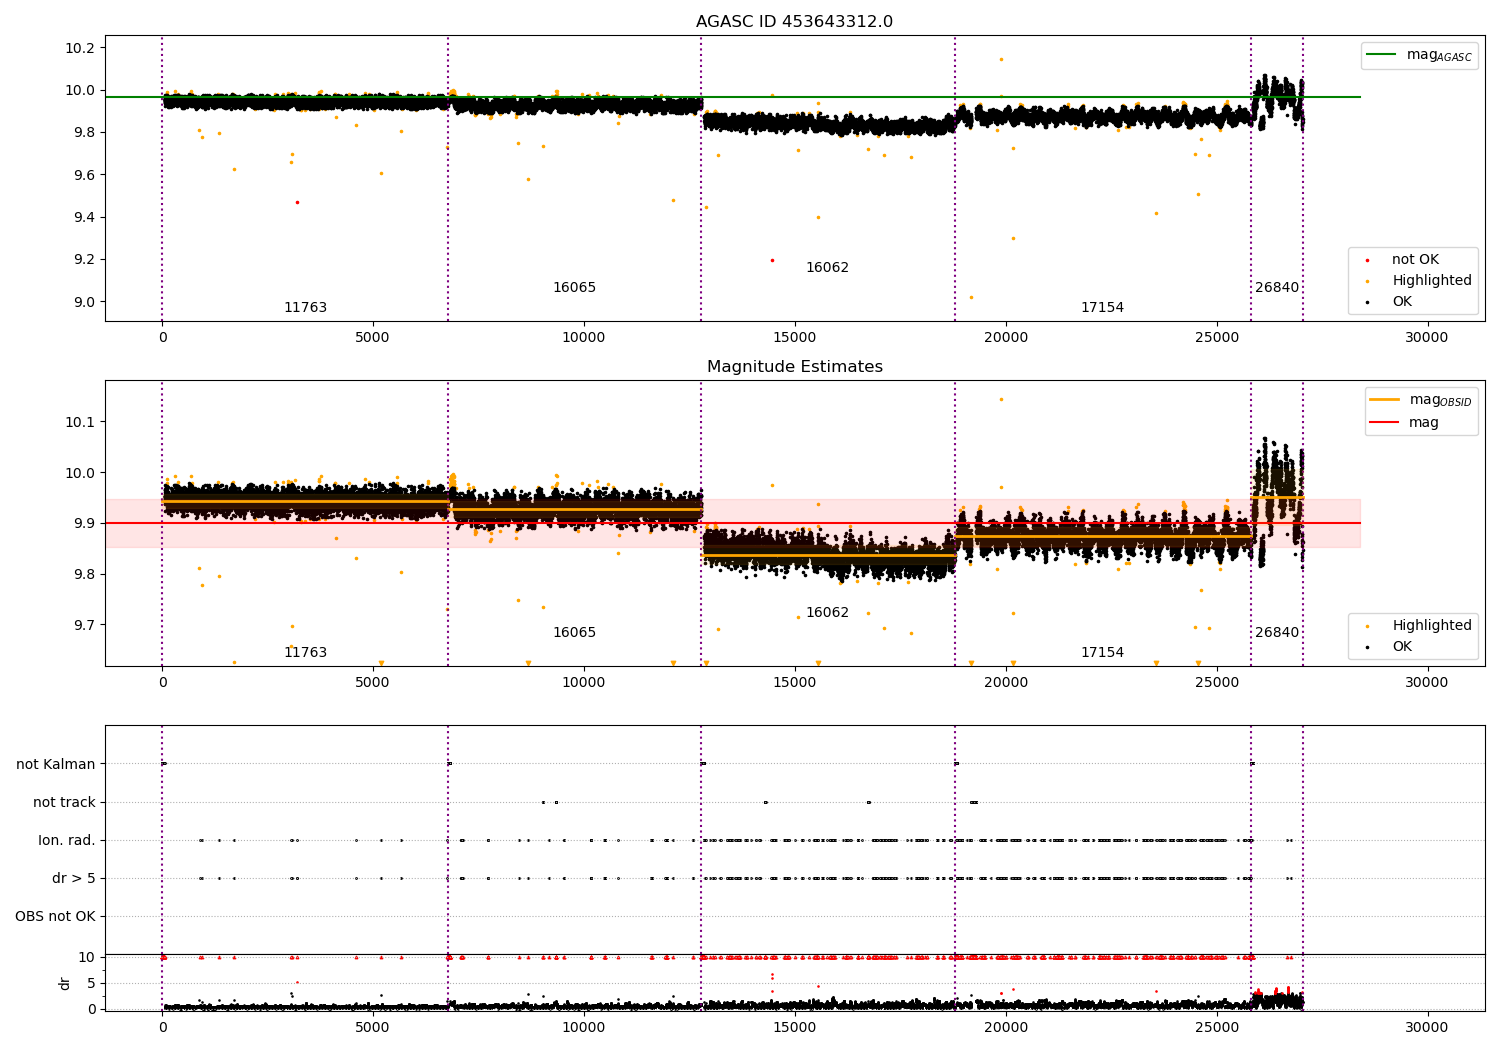The width and height of the screenshot is (1500, 1050).
Task: Click the 9.4 y-axis tick of the top plot
Action: point(84,217)
